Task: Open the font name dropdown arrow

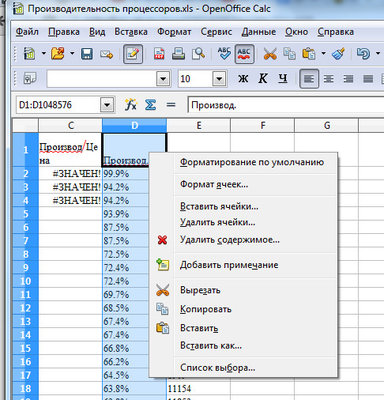Action: [x=163, y=79]
